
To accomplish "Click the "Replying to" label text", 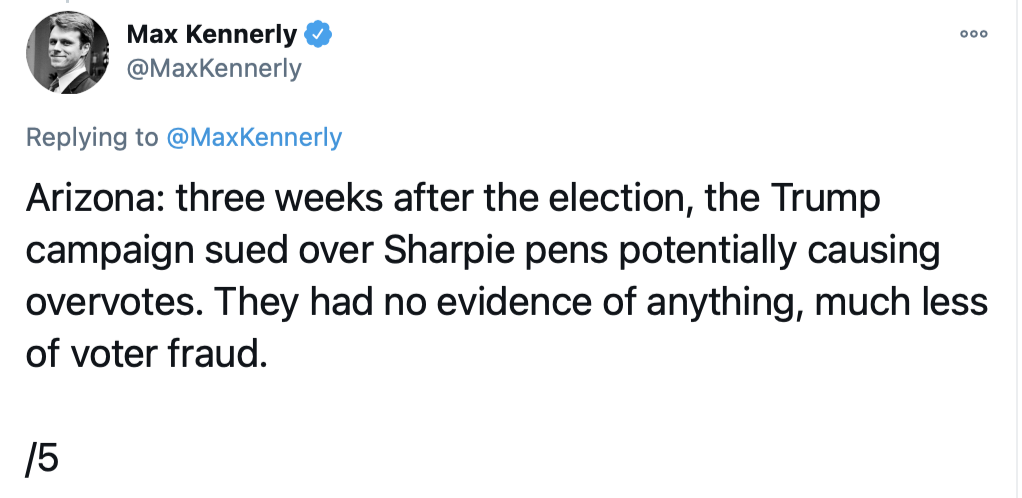I will (x=92, y=137).
